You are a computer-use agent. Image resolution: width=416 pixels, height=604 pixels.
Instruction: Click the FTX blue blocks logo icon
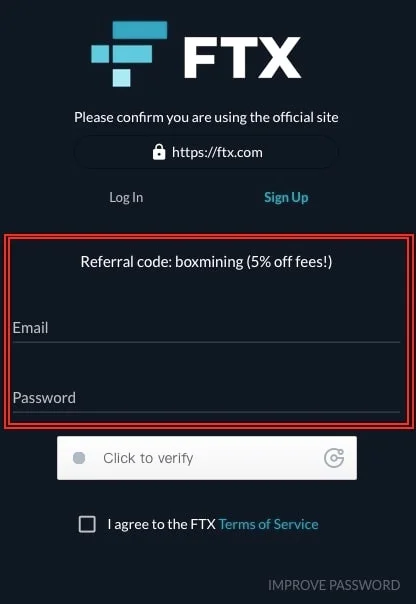pos(129,54)
